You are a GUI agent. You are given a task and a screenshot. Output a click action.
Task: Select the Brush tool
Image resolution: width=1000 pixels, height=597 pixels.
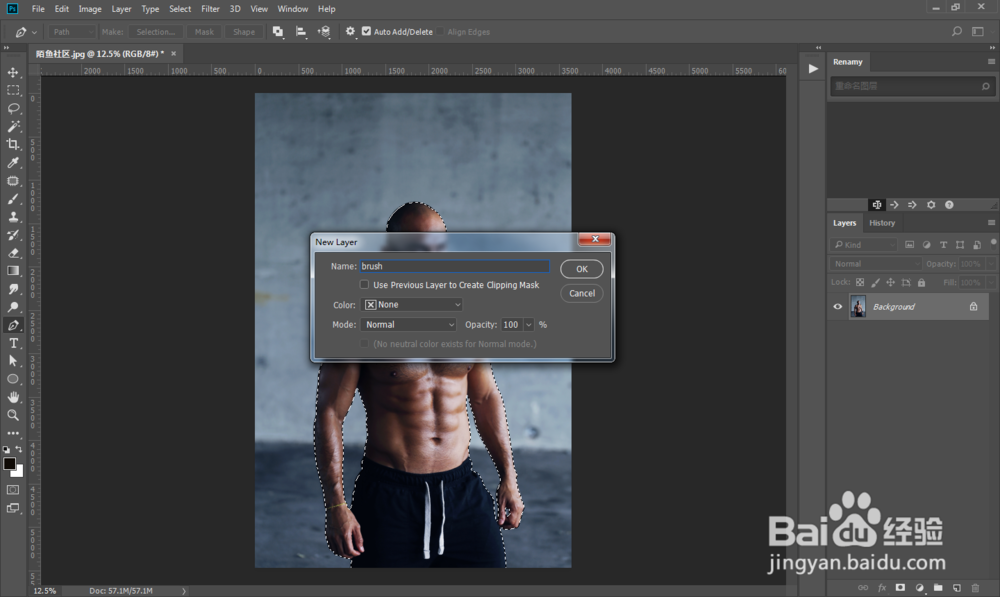[x=13, y=199]
